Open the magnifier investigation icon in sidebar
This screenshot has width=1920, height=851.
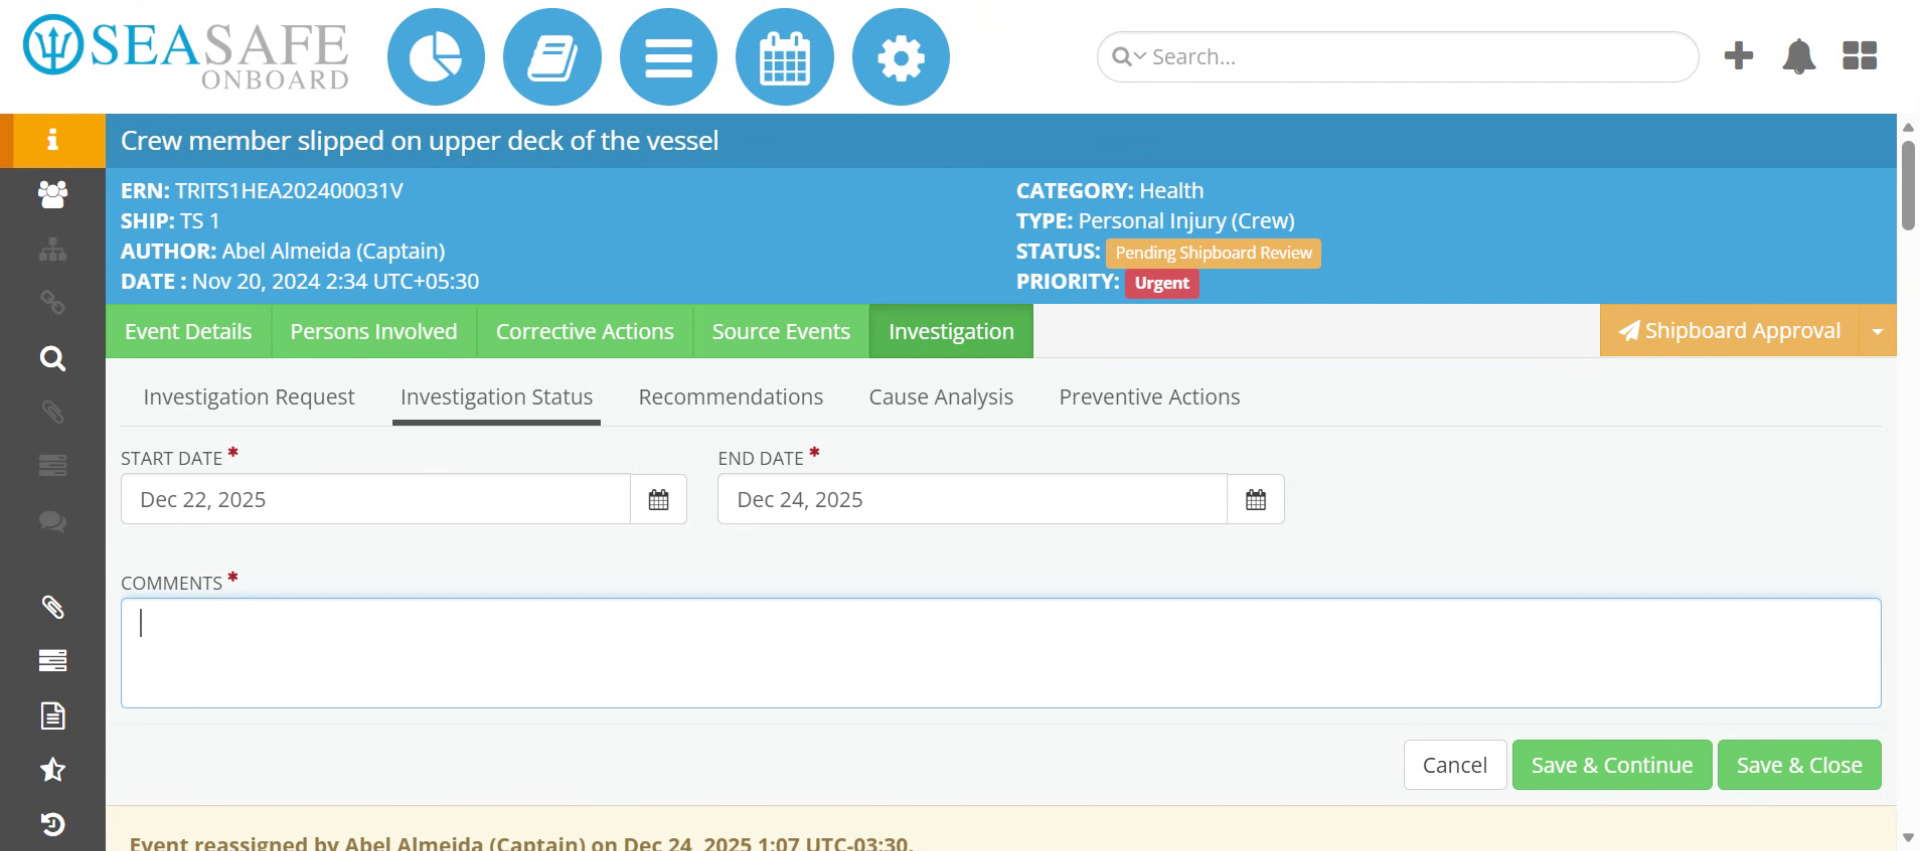(52, 358)
